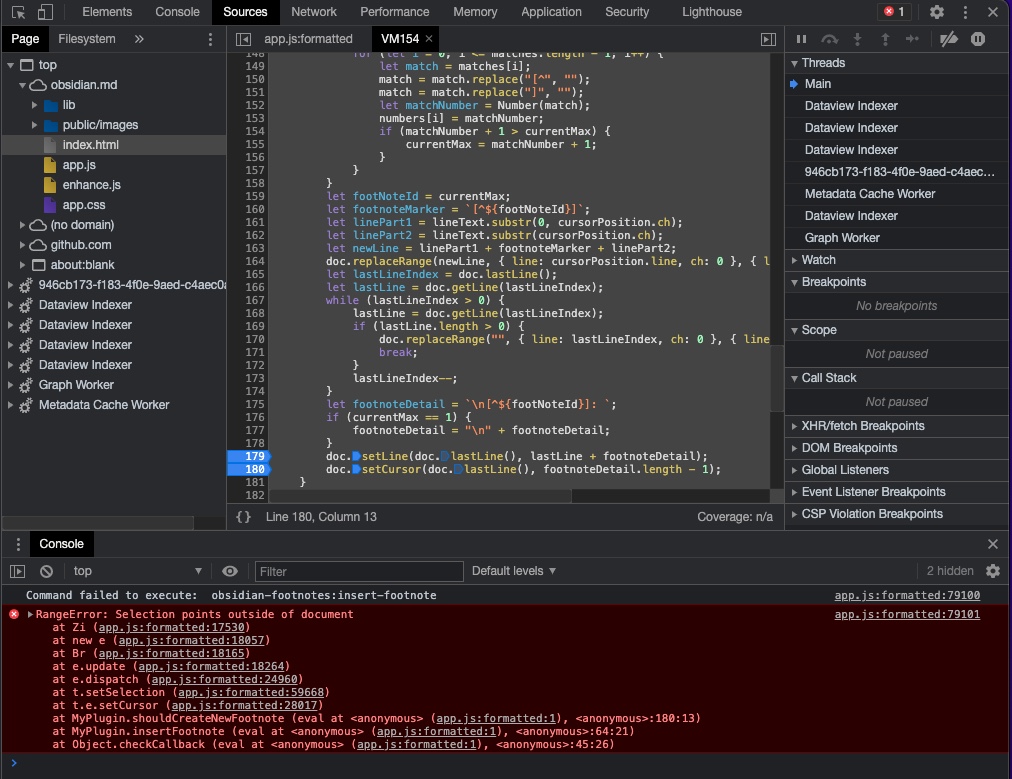Open the Application panel tab
The image size is (1012, 779).
pos(551,12)
